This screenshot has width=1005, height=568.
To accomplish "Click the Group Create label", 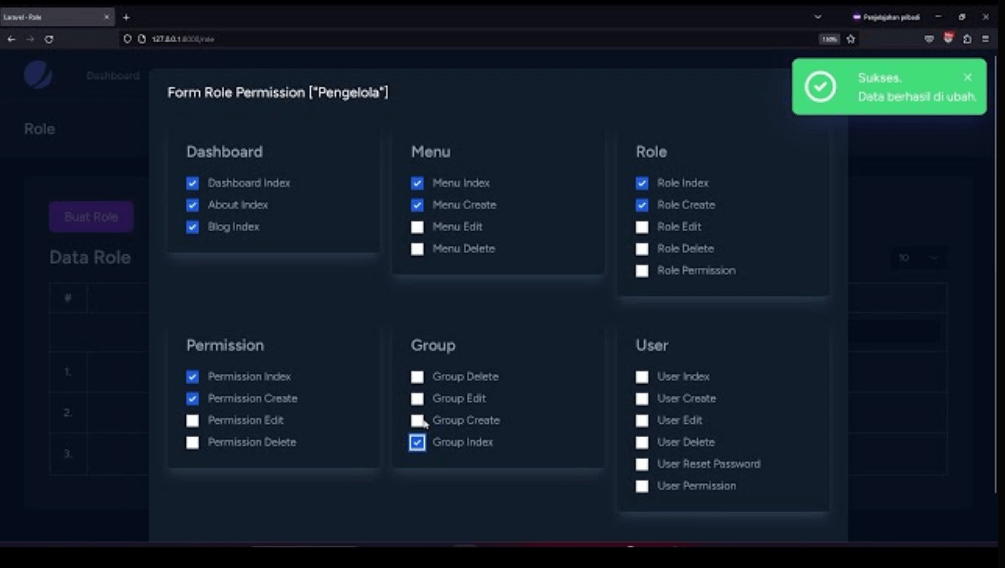I will [x=466, y=420].
